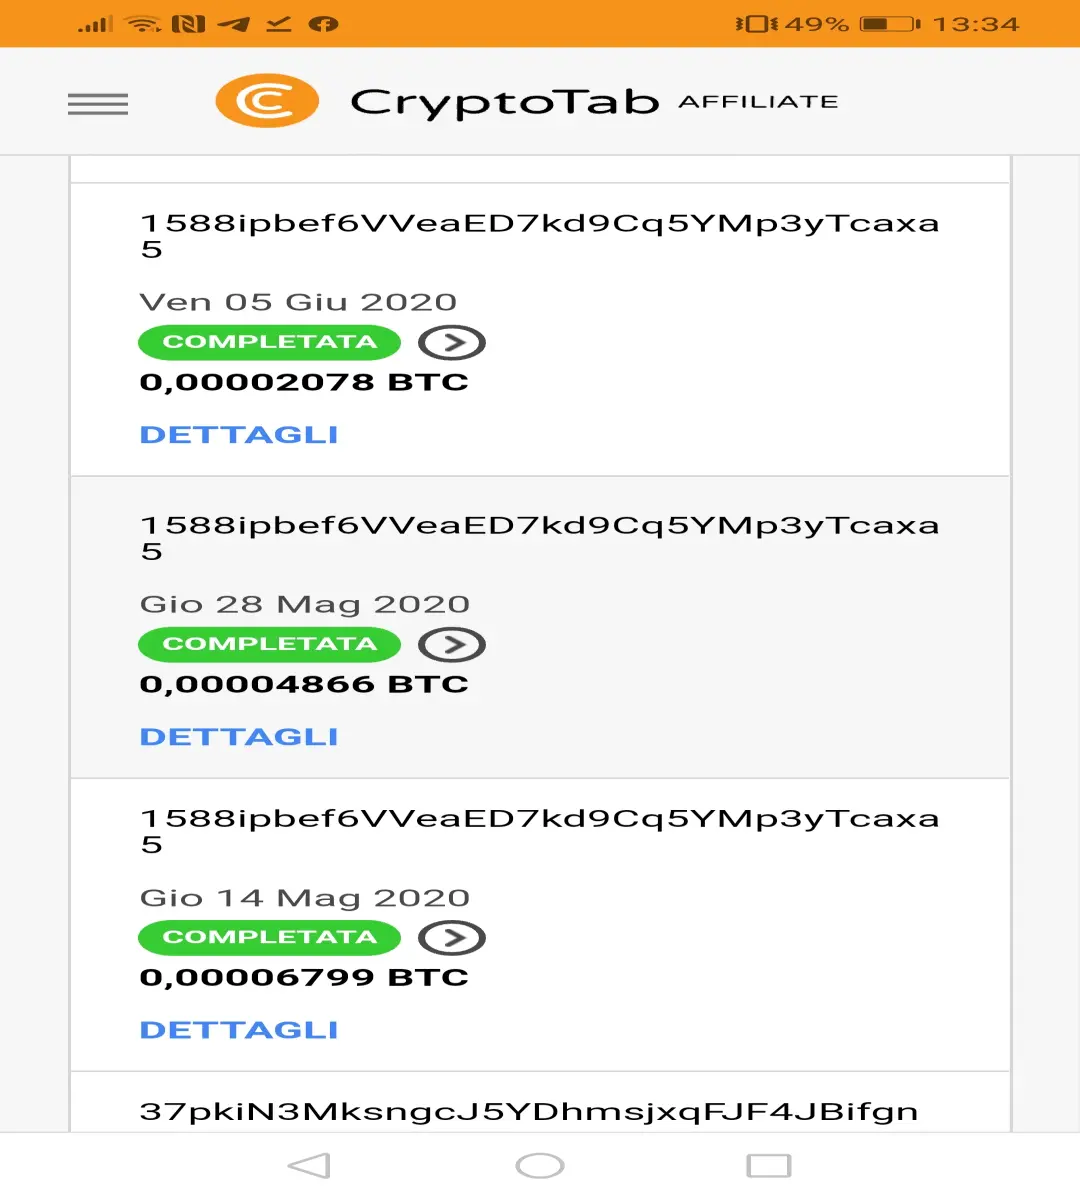The image size is (1080, 1200).
Task: Click the CryptoTab title text in header
Action: [x=505, y=102]
